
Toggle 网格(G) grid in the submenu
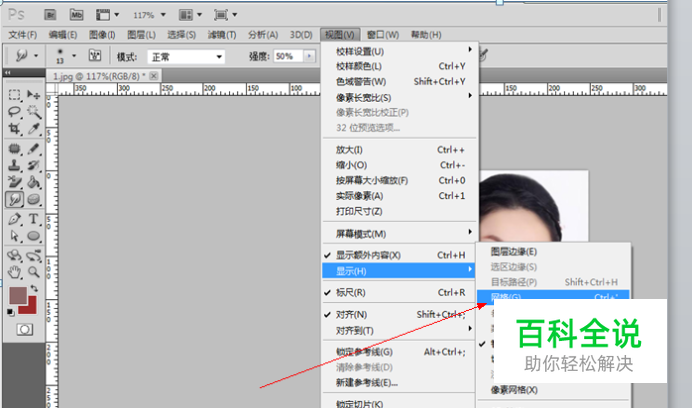pos(553,295)
